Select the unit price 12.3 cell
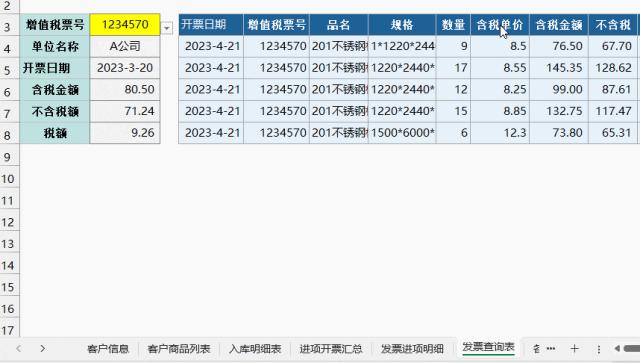 point(500,133)
